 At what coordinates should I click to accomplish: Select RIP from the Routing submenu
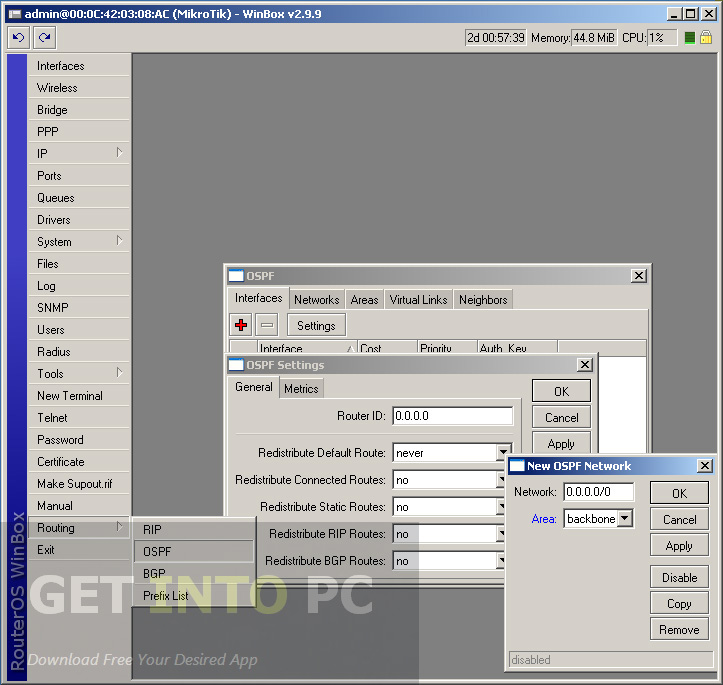pyautogui.click(x=194, y=530)
